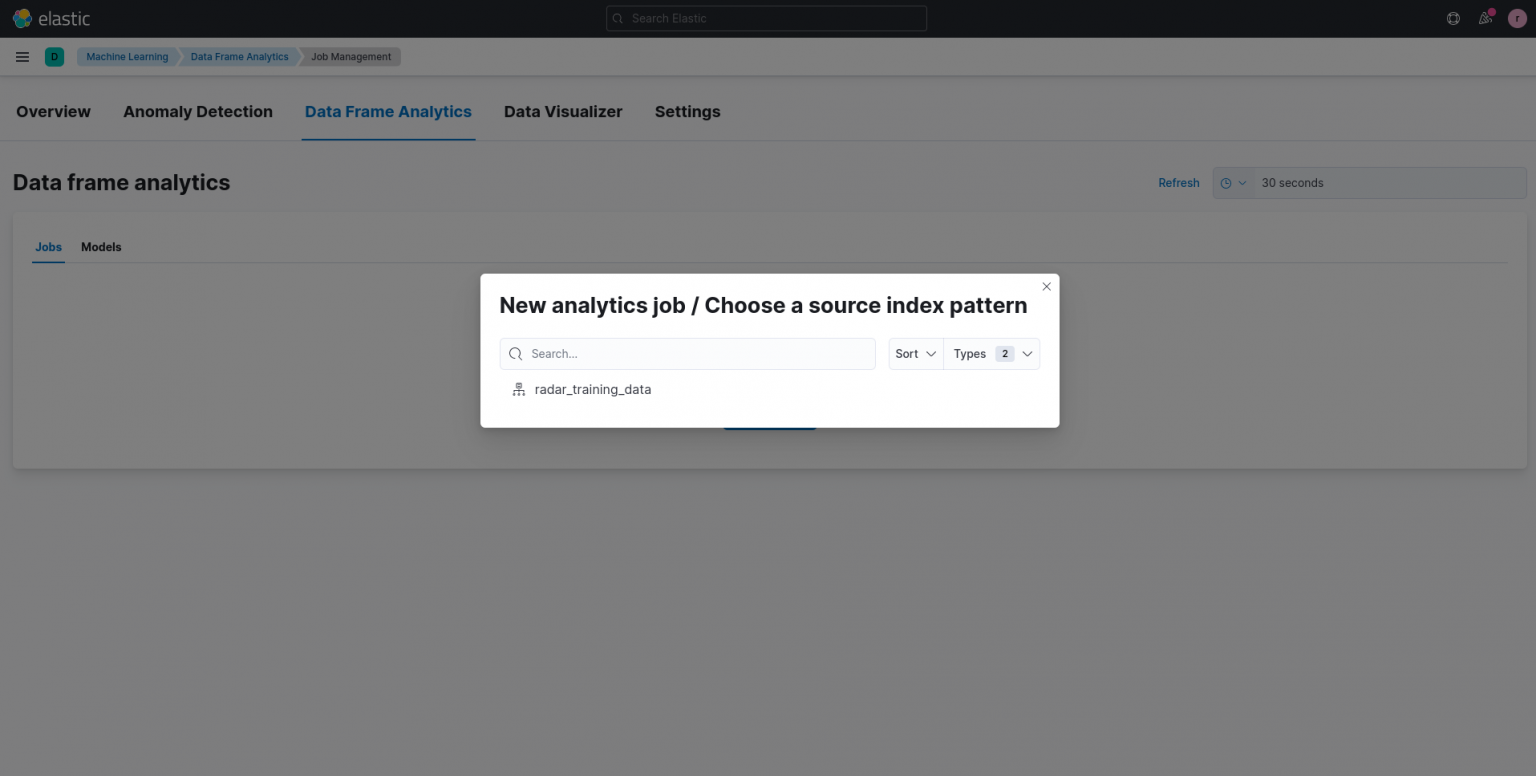Image resolution: width=1536 pixels, height=776 pixels.
Task: Open the Sort dropdown in the dialog
Action: pos(914,353)
